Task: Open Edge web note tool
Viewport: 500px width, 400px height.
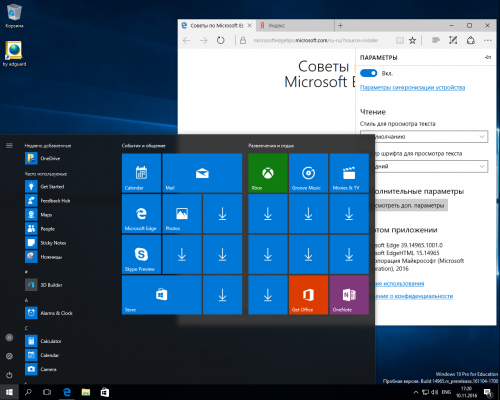Action: (x=453, y=40)
